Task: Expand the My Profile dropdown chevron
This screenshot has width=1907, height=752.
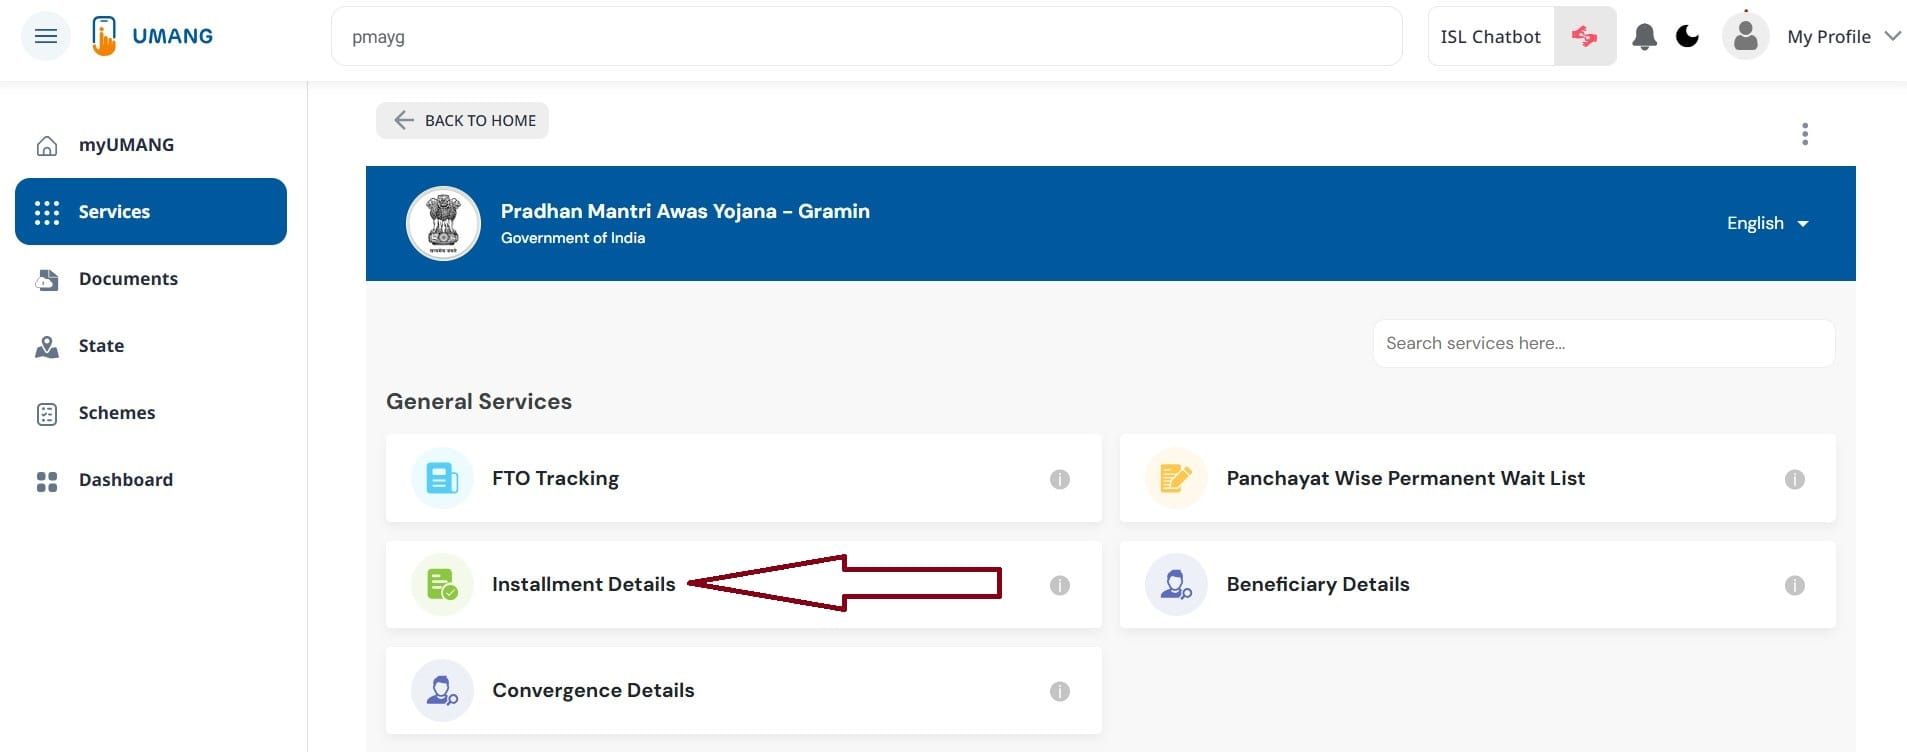Action: (1891, 36)
